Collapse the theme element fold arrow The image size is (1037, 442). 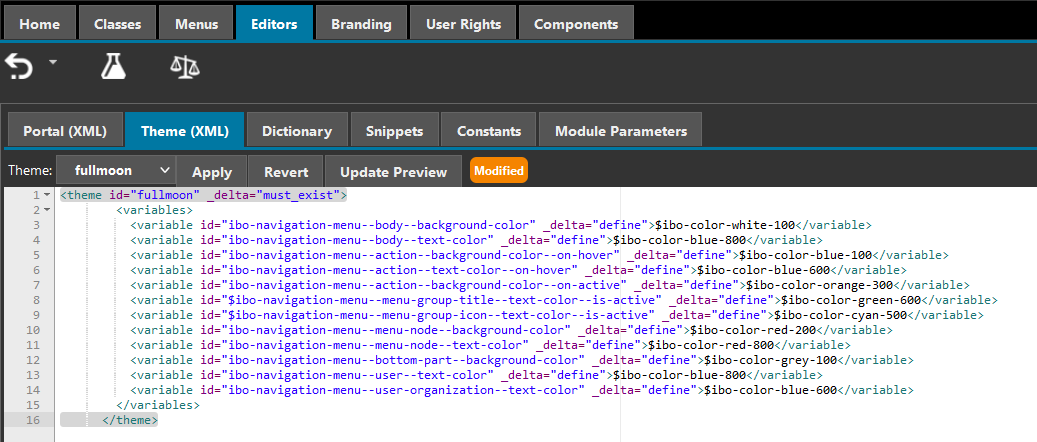(x=46, y=195)
